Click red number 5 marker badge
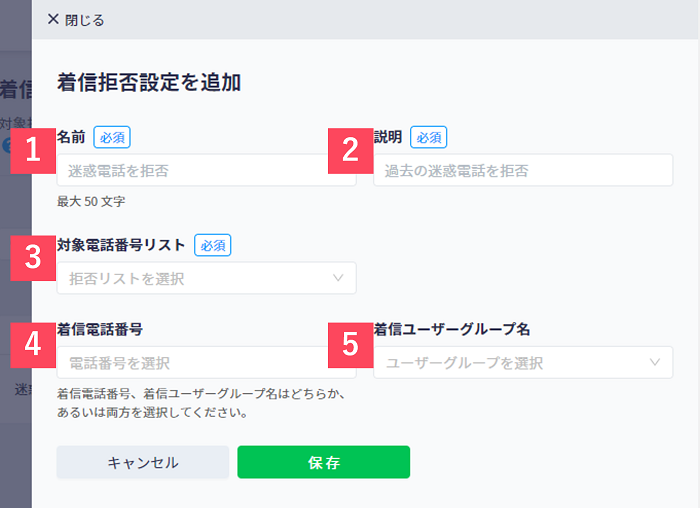700x508 pixels. pos(350,345)
